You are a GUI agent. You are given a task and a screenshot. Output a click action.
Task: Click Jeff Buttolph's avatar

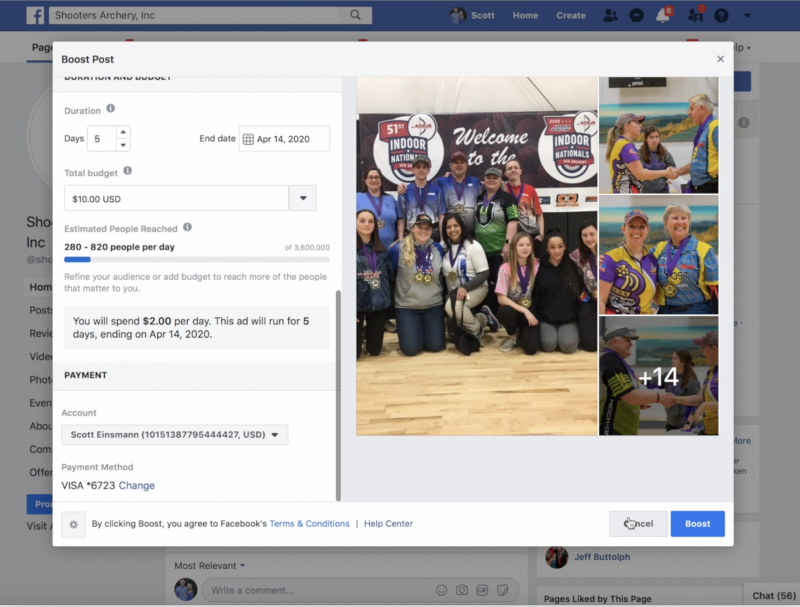[557, 557]
